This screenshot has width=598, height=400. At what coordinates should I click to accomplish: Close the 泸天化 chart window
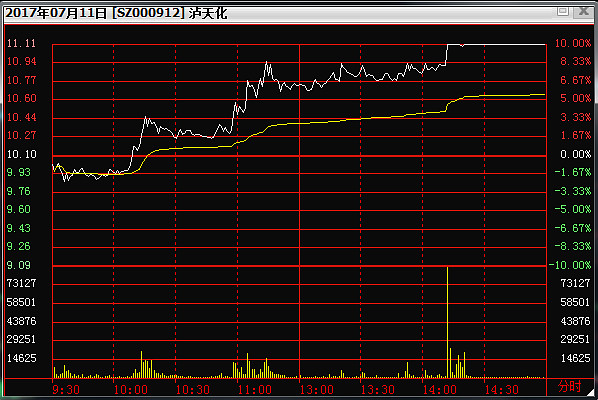tap(584, 11)
